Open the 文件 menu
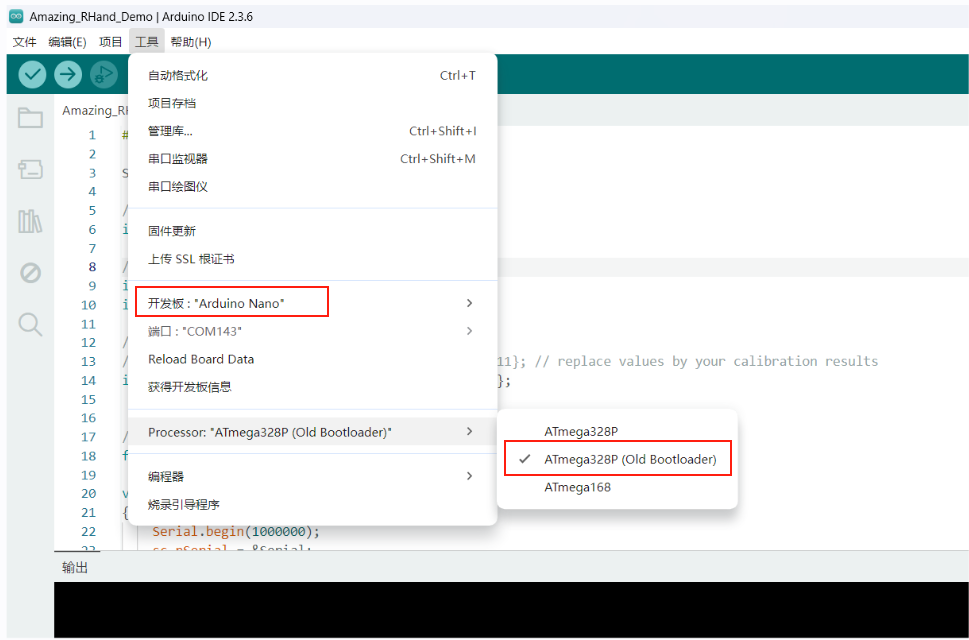 click(24, 41)
